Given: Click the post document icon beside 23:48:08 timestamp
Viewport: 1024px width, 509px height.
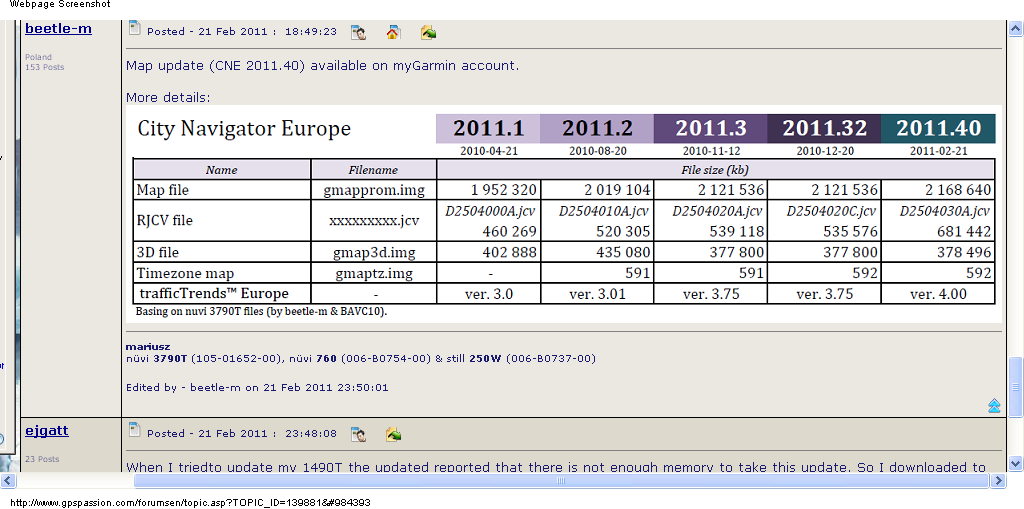Looking at the screenshot, I should 134,431.
